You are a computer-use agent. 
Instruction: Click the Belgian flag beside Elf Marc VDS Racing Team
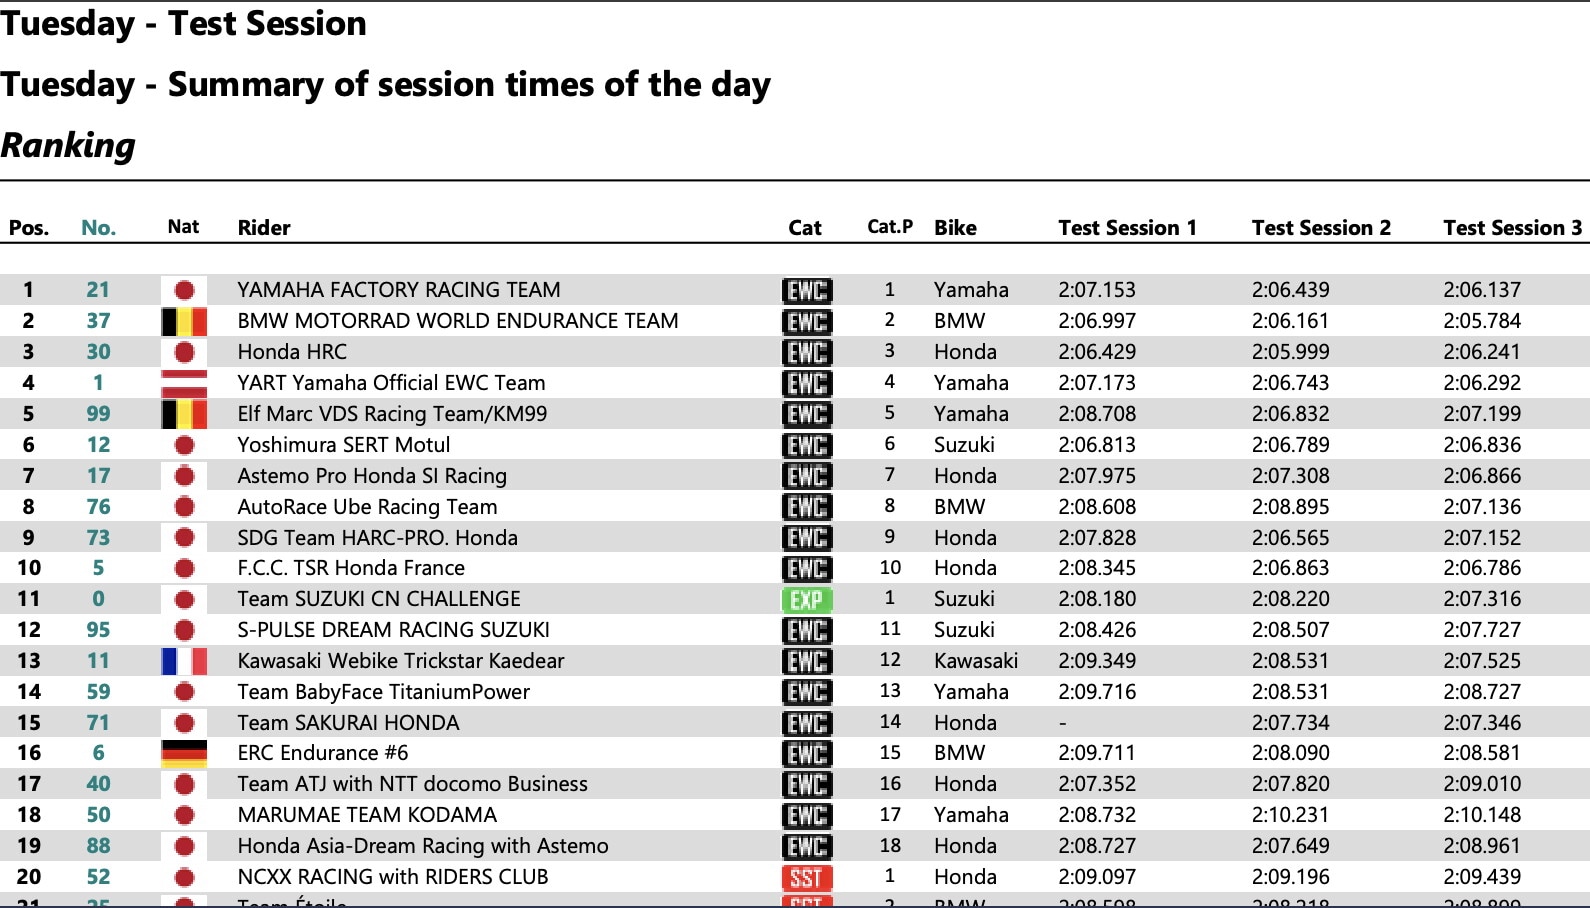pos(184,414)
